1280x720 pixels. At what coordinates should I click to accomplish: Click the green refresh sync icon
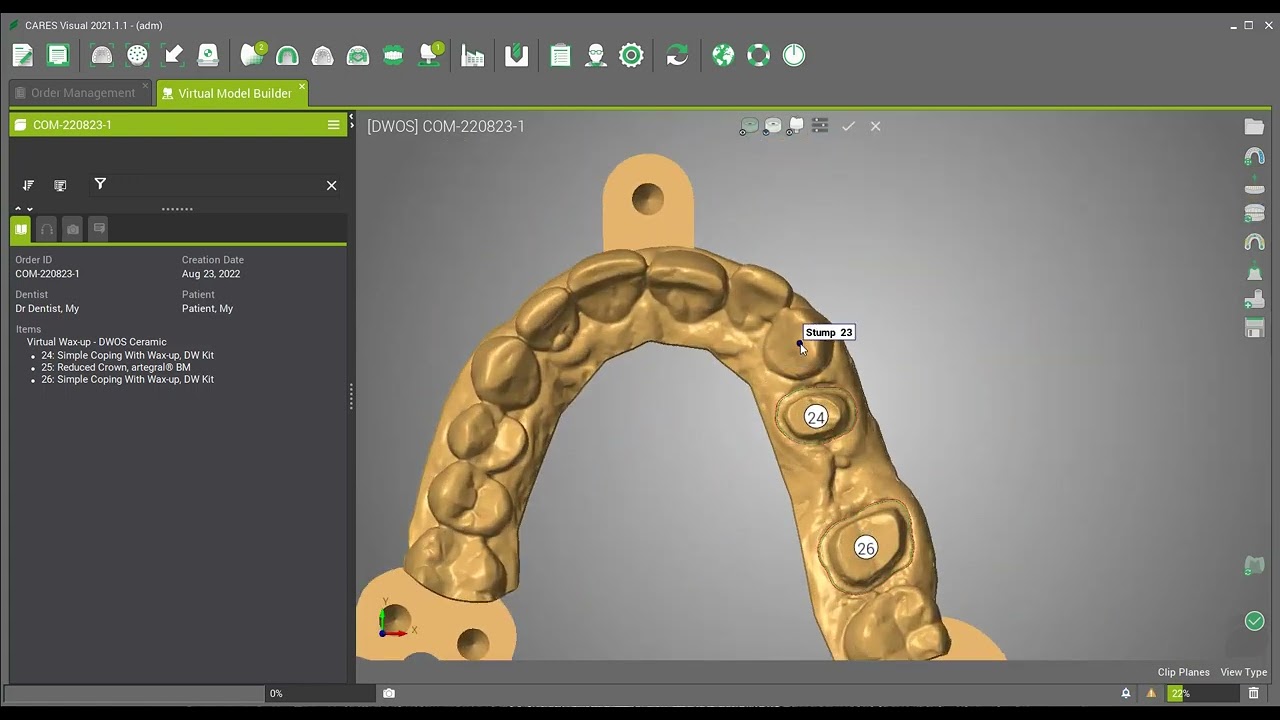click(x=677, y=55)
